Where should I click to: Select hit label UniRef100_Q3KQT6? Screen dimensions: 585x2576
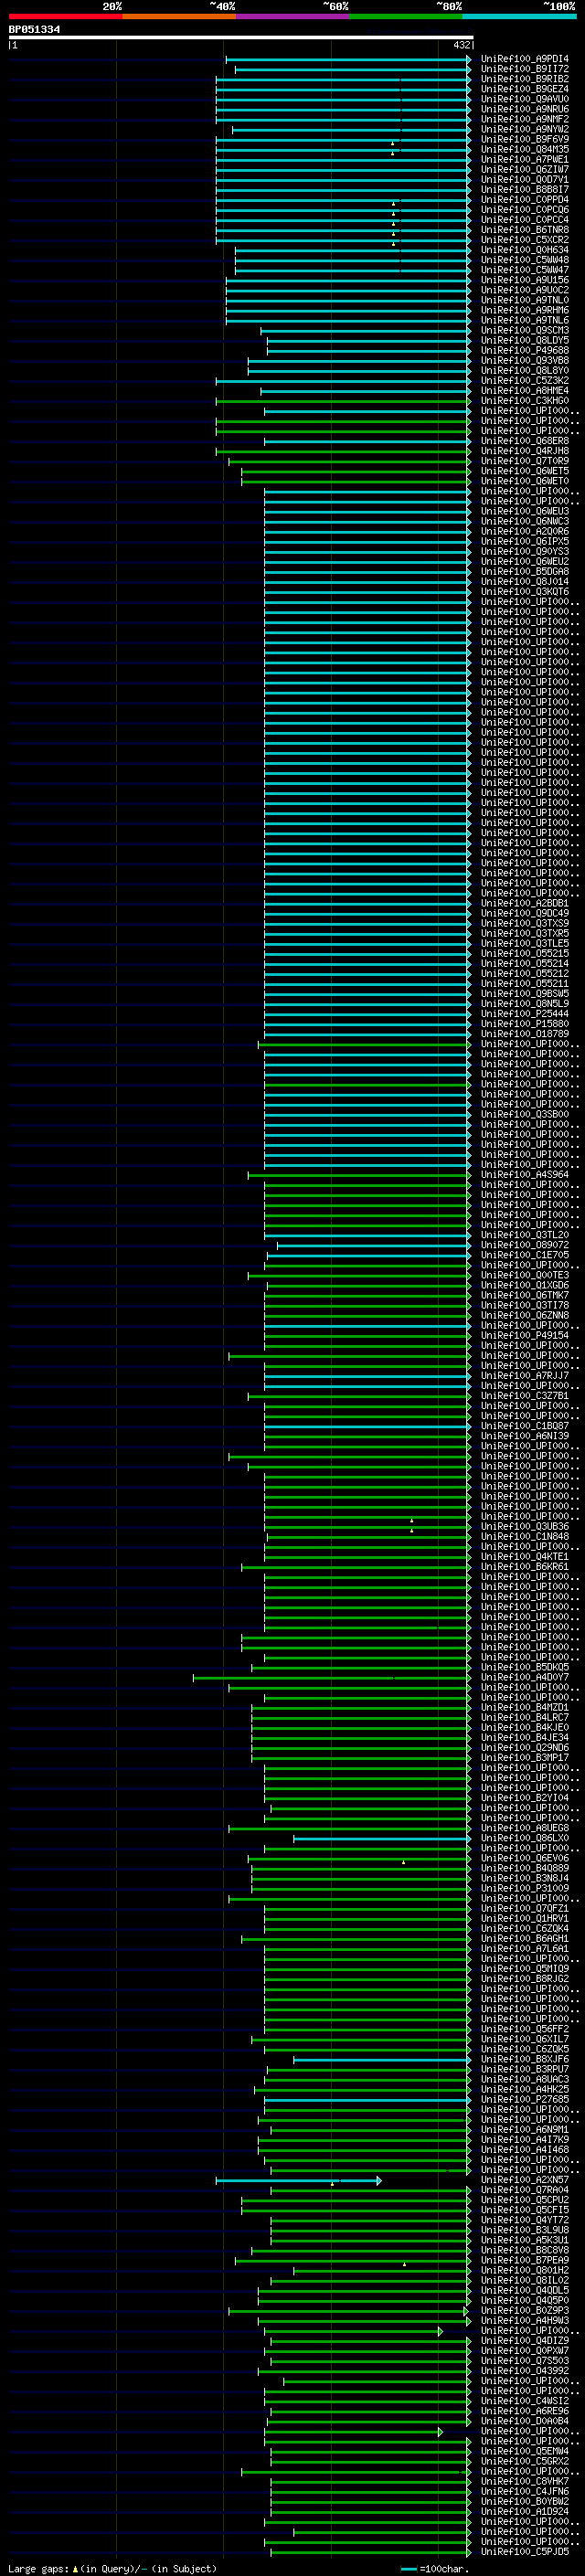(525, 592)
